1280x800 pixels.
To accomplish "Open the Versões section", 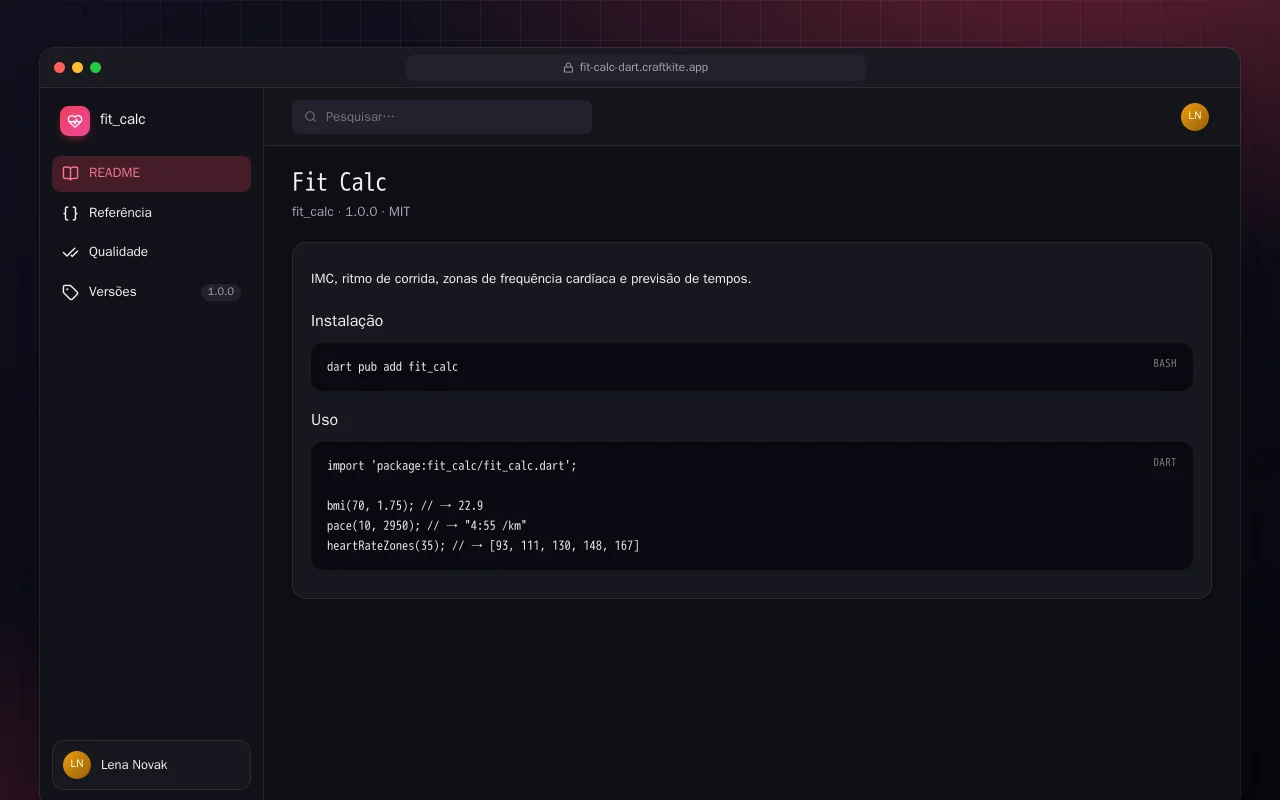I will tap(151, 292).
